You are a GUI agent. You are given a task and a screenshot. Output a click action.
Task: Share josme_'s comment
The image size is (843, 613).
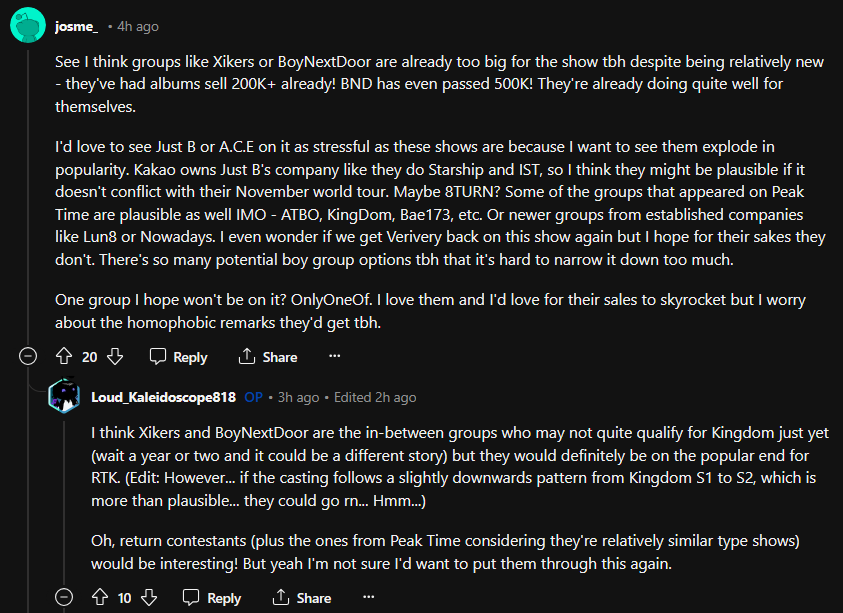click(x=268, y=357)
